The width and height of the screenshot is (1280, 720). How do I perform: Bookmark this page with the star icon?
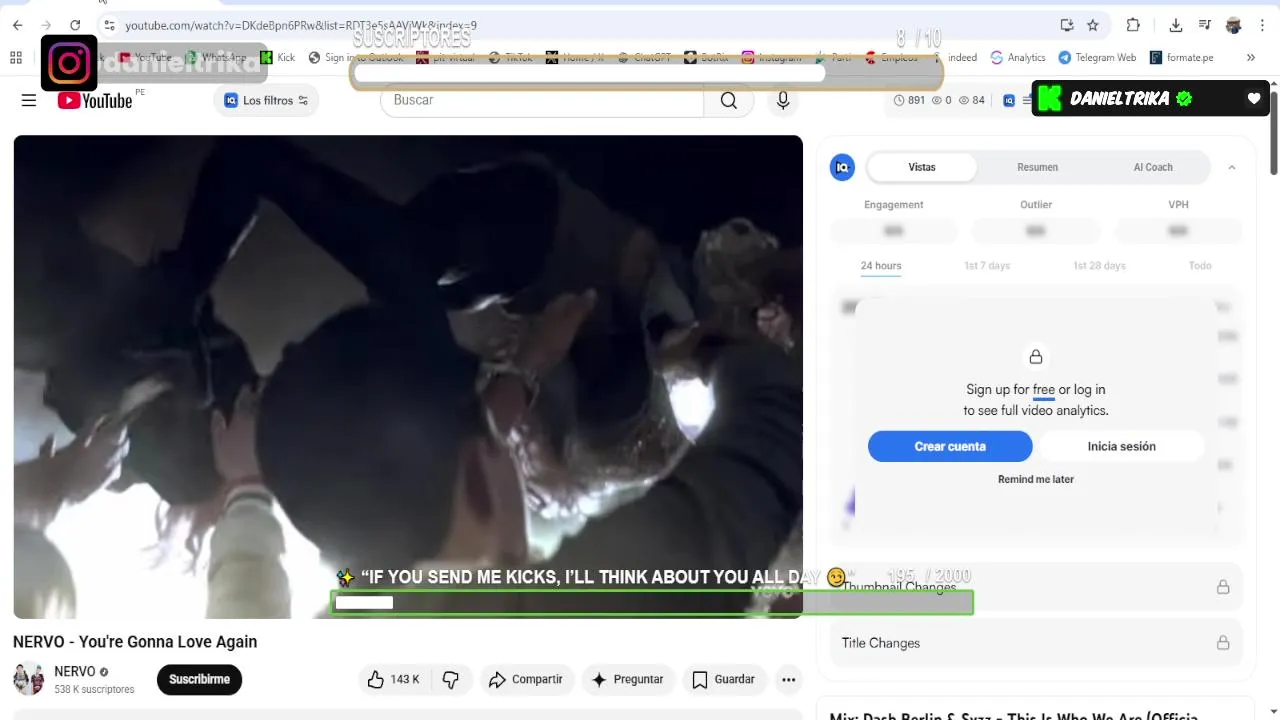click(x=1093, y=25)
